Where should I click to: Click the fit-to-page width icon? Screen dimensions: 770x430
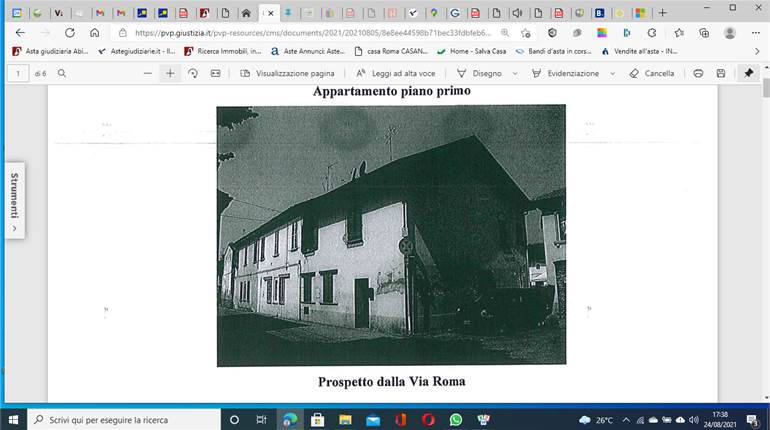(x=216, y=73)
